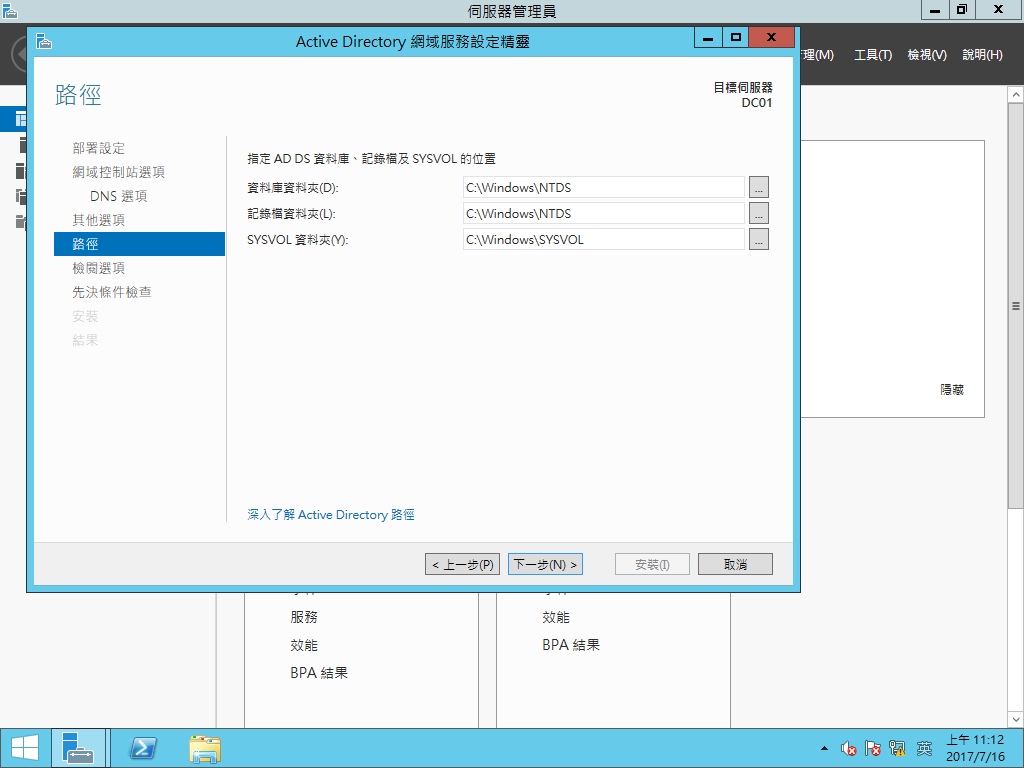Browse for the 資料庫資料夾 folder
1024x768 pixels.
758,187
